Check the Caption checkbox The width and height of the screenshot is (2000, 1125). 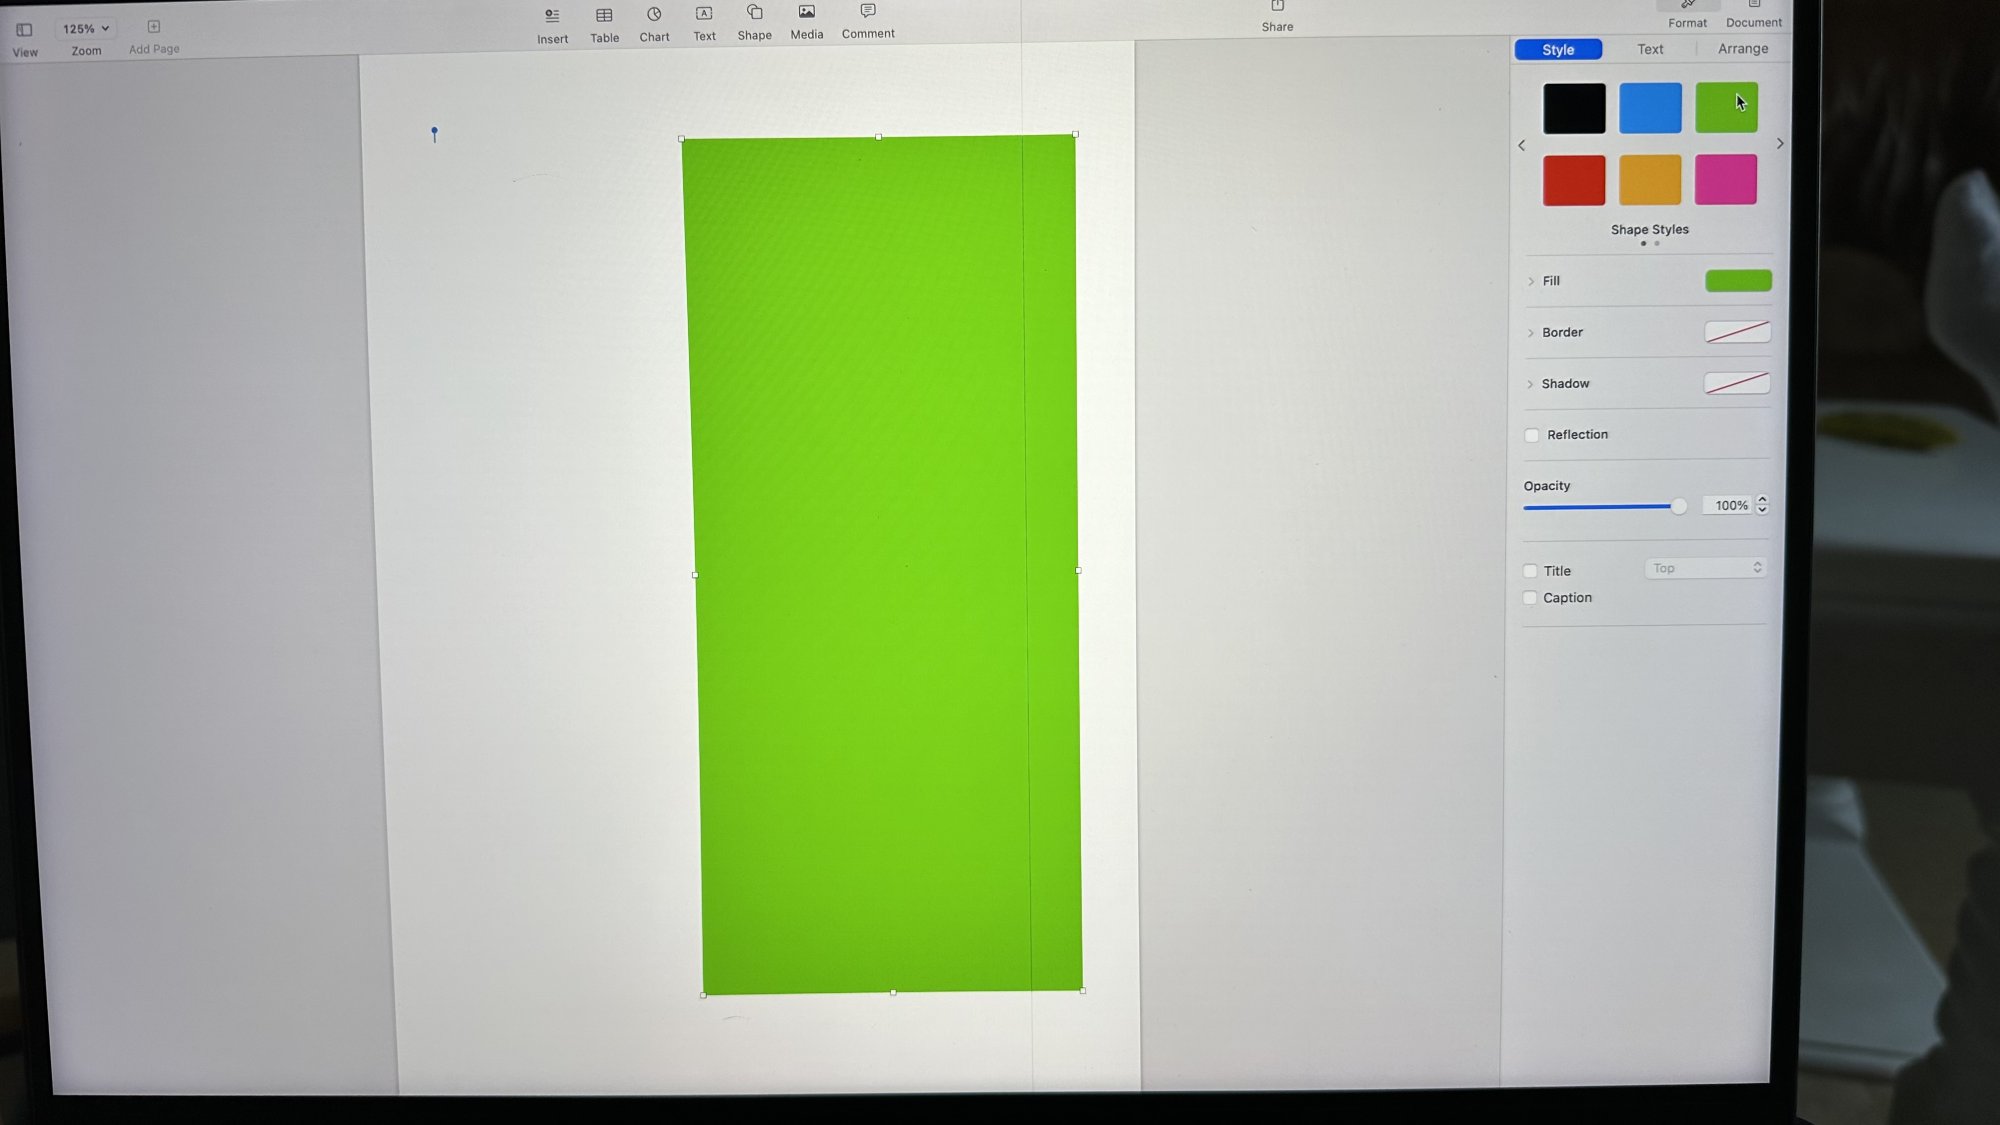[1530, 598]
